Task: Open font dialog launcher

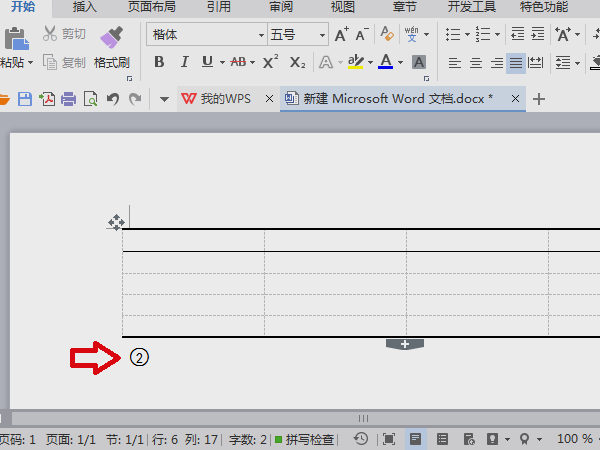Action: click(426, 78)
